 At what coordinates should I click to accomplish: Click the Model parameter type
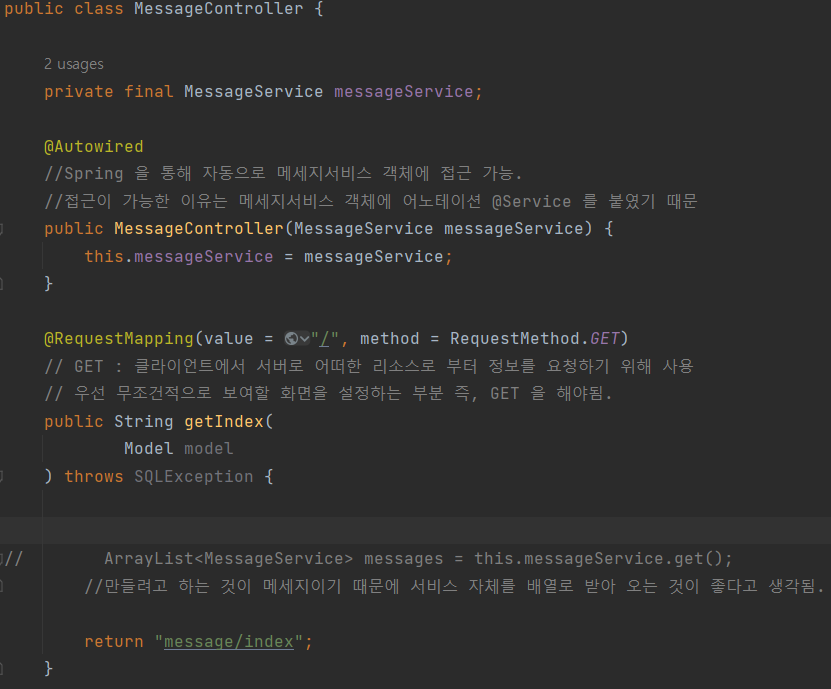[148, 449]
